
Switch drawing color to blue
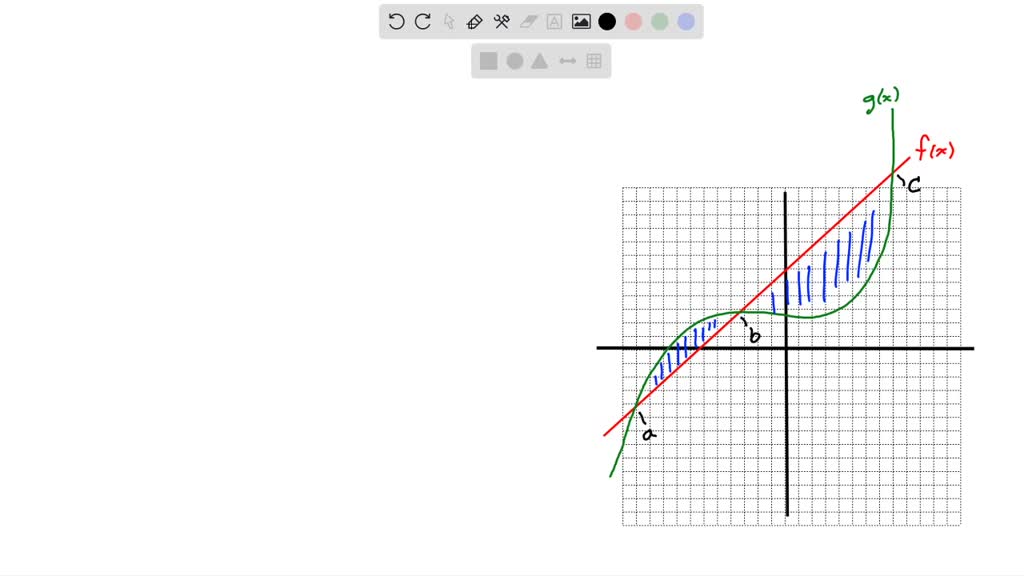coord(686,21)
